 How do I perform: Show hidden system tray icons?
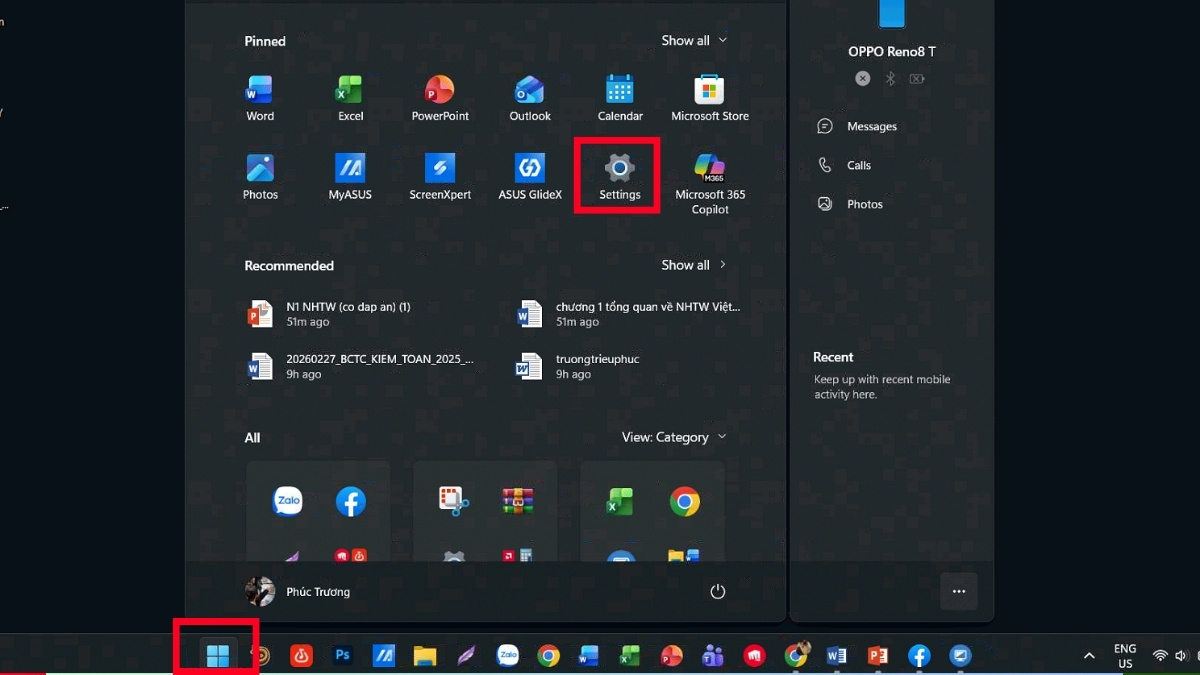coord(1089,656)
